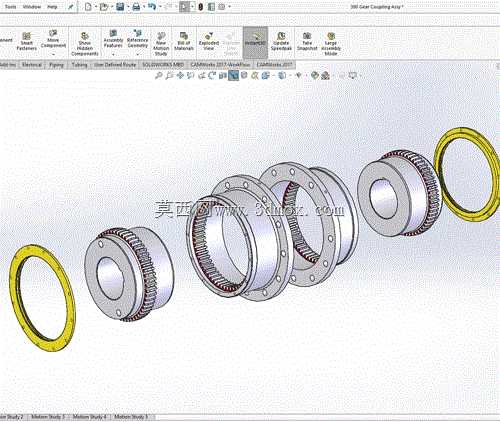Open the Motion Study 5 tab
This screenshot has height=422, width=500.
(x=131, y=417)
